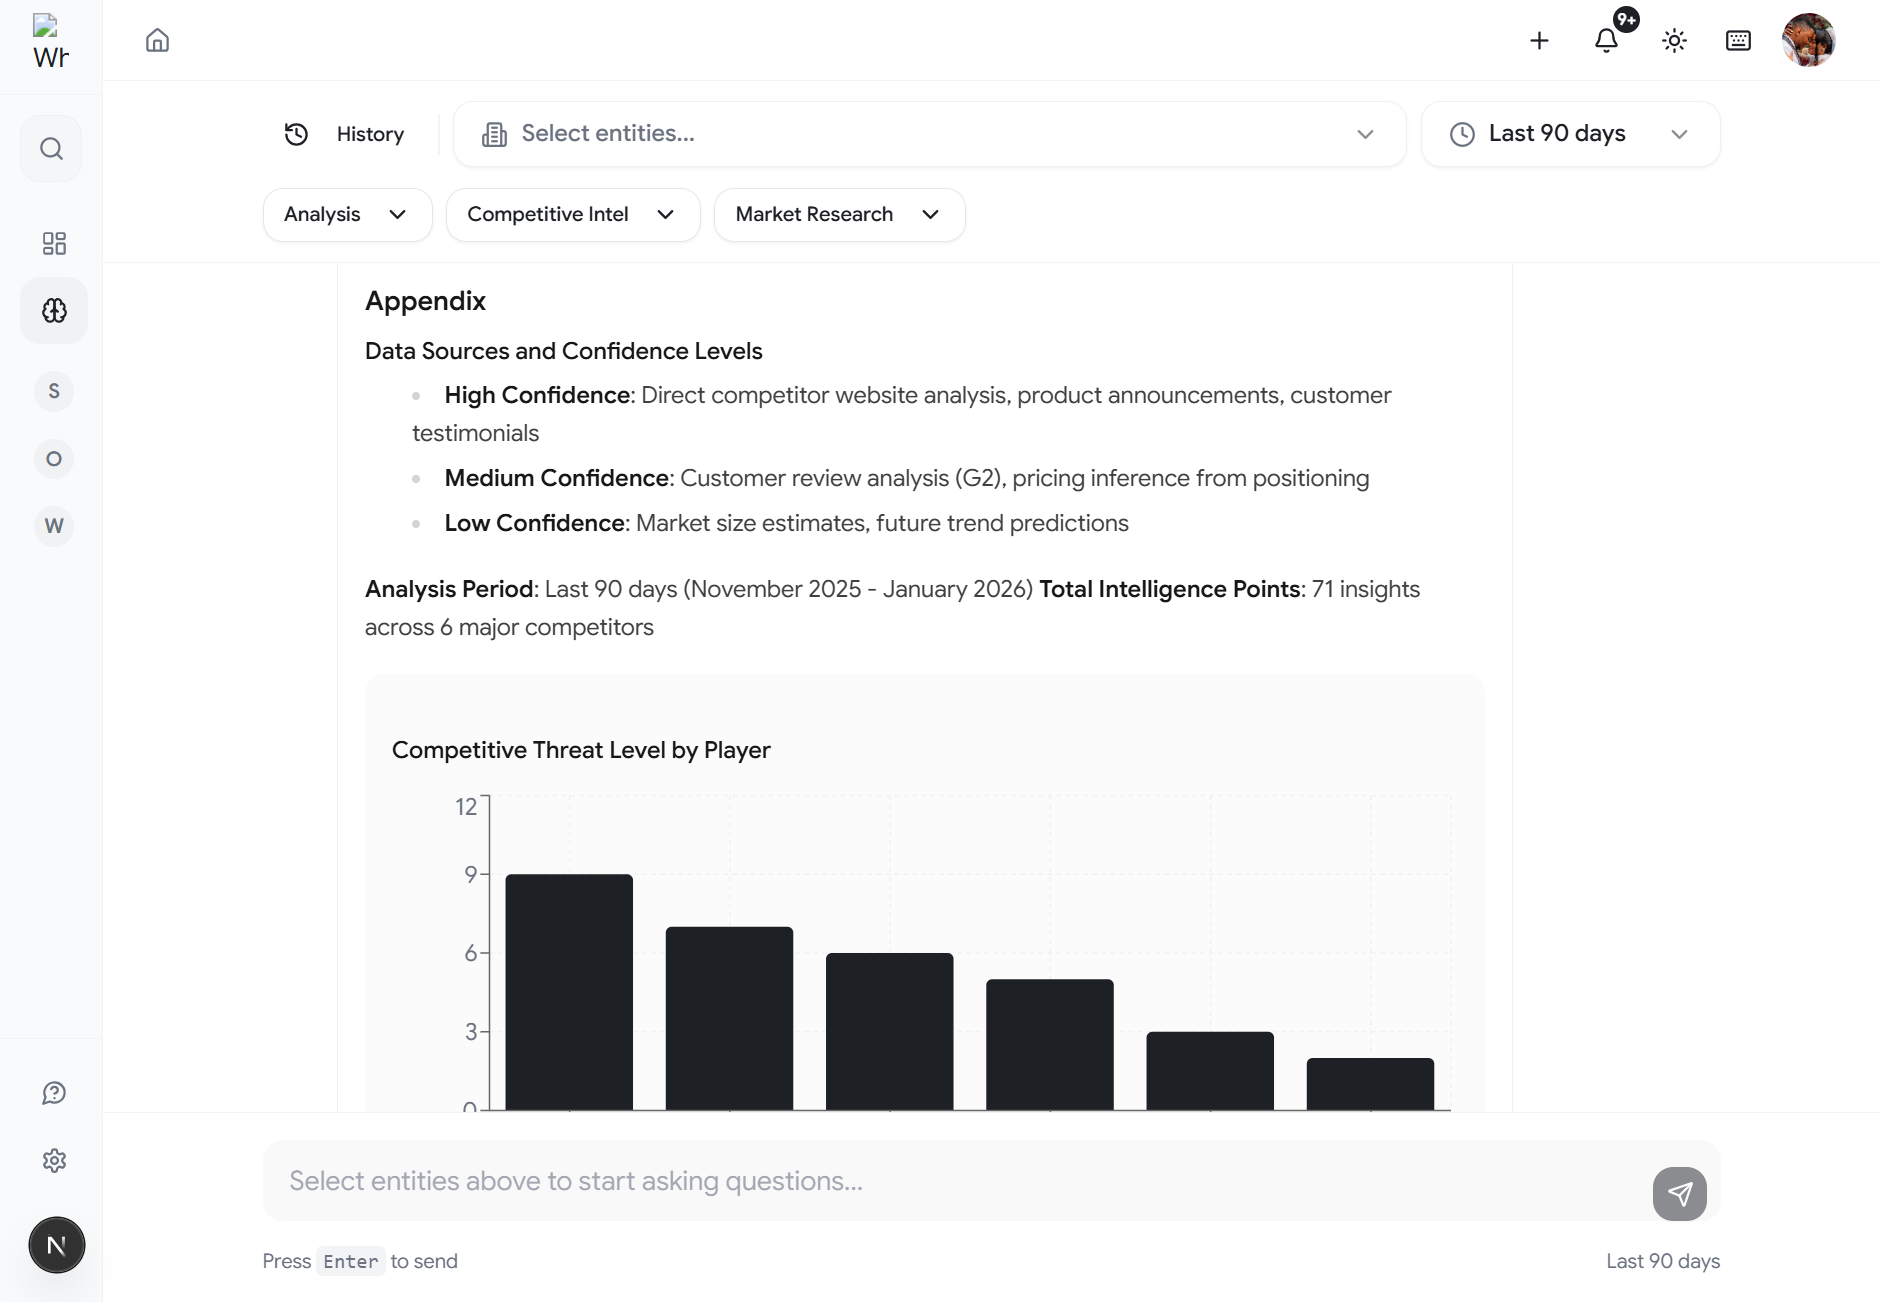Click the History button
Screen dimensions: 1880x1302
coord(346,134)
